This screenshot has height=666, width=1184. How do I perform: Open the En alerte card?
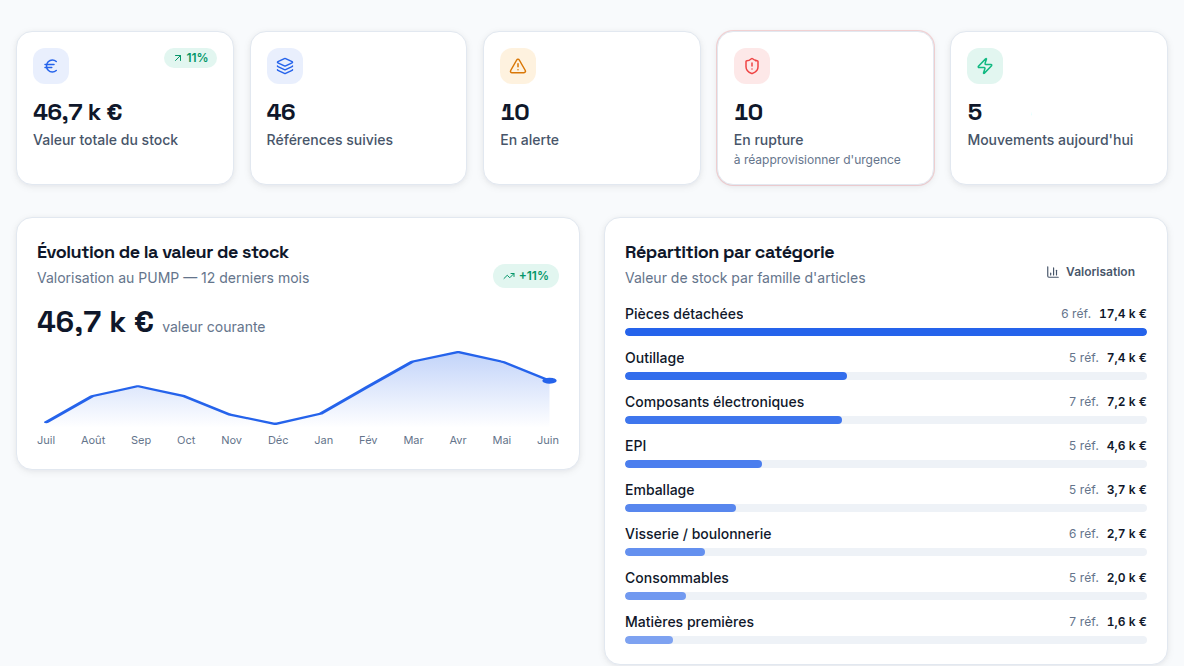point(592,108)
